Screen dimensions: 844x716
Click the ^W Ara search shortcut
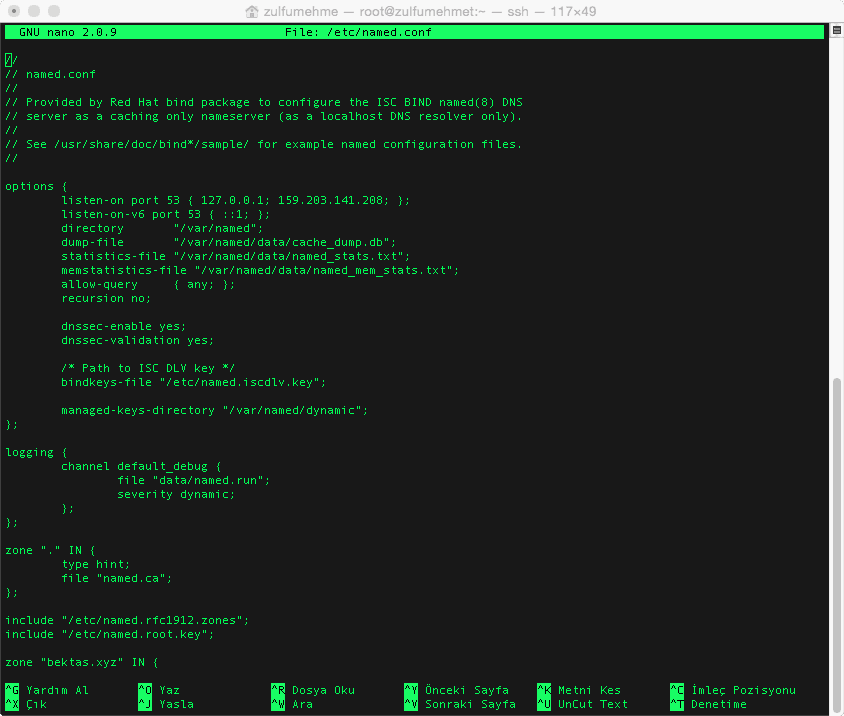pos(292,704)
